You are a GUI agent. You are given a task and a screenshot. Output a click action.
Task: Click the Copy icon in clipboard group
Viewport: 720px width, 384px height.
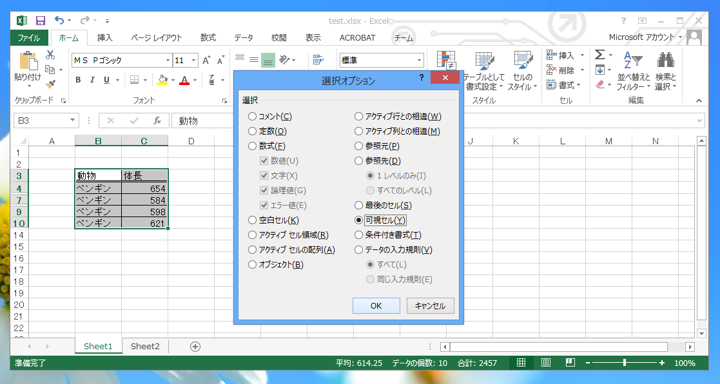point(50,70)
